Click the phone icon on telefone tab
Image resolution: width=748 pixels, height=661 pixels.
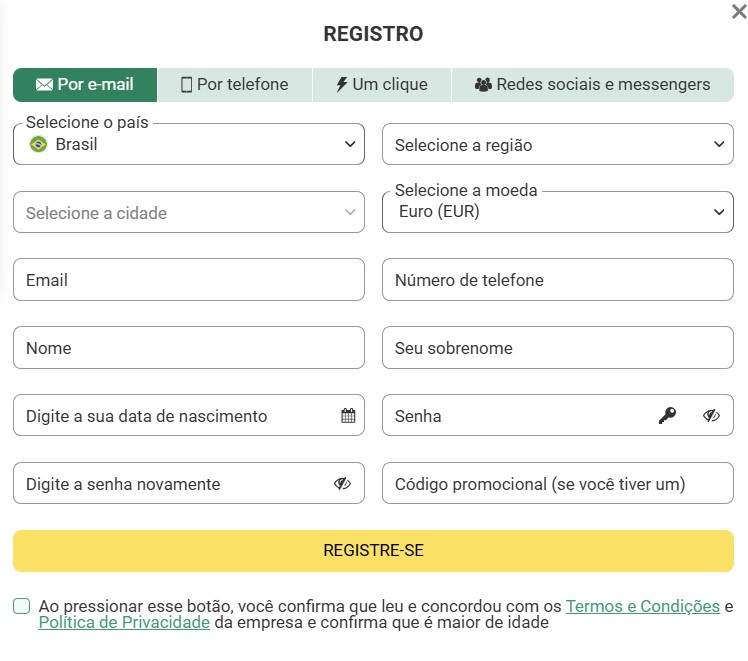(186, 85)
